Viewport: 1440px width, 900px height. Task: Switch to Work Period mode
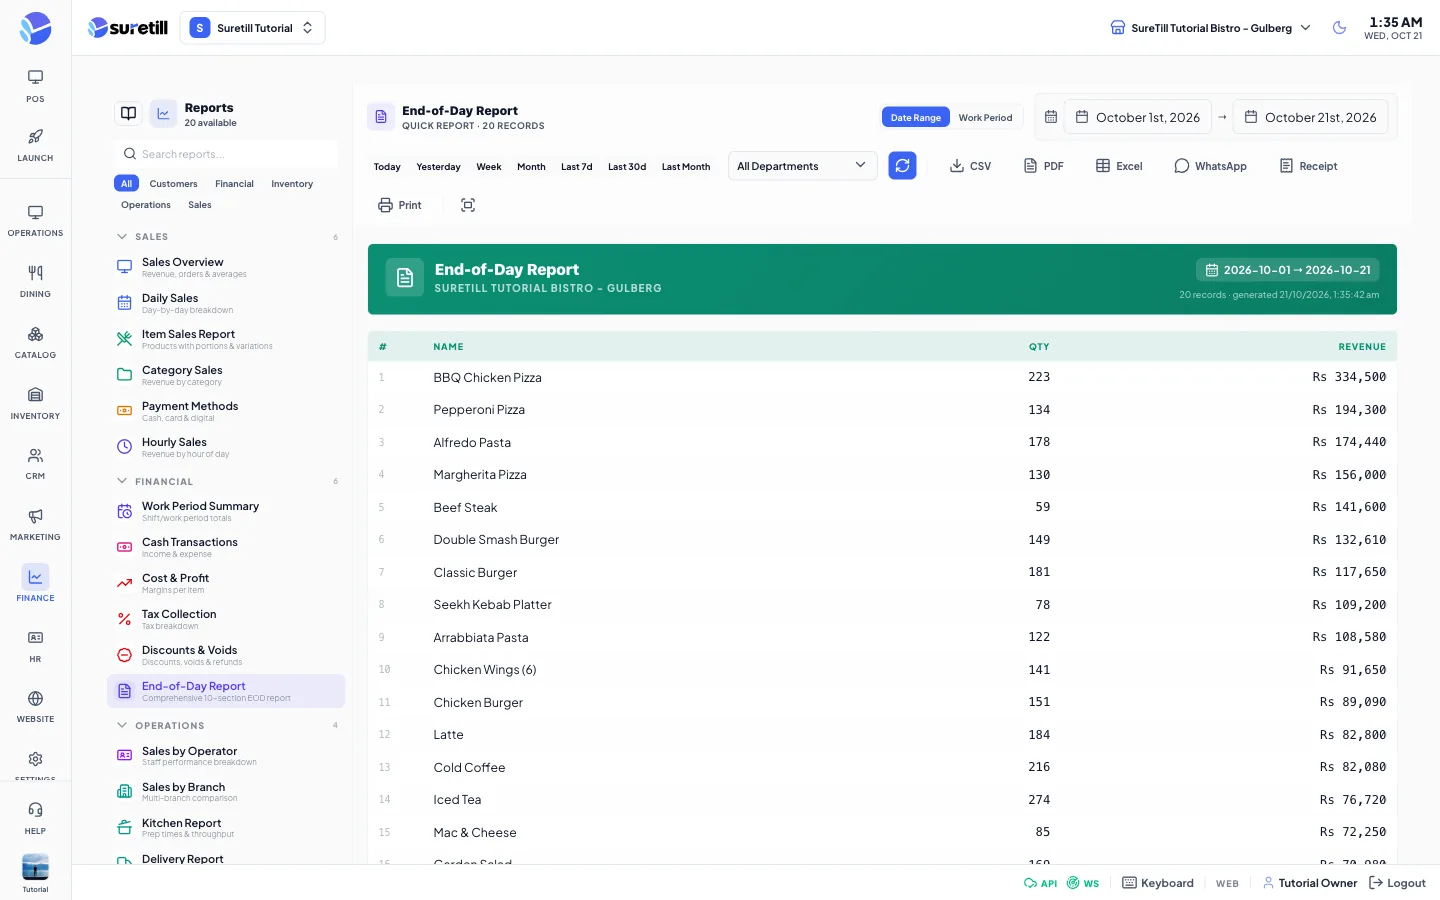click(x=985, y=118)
